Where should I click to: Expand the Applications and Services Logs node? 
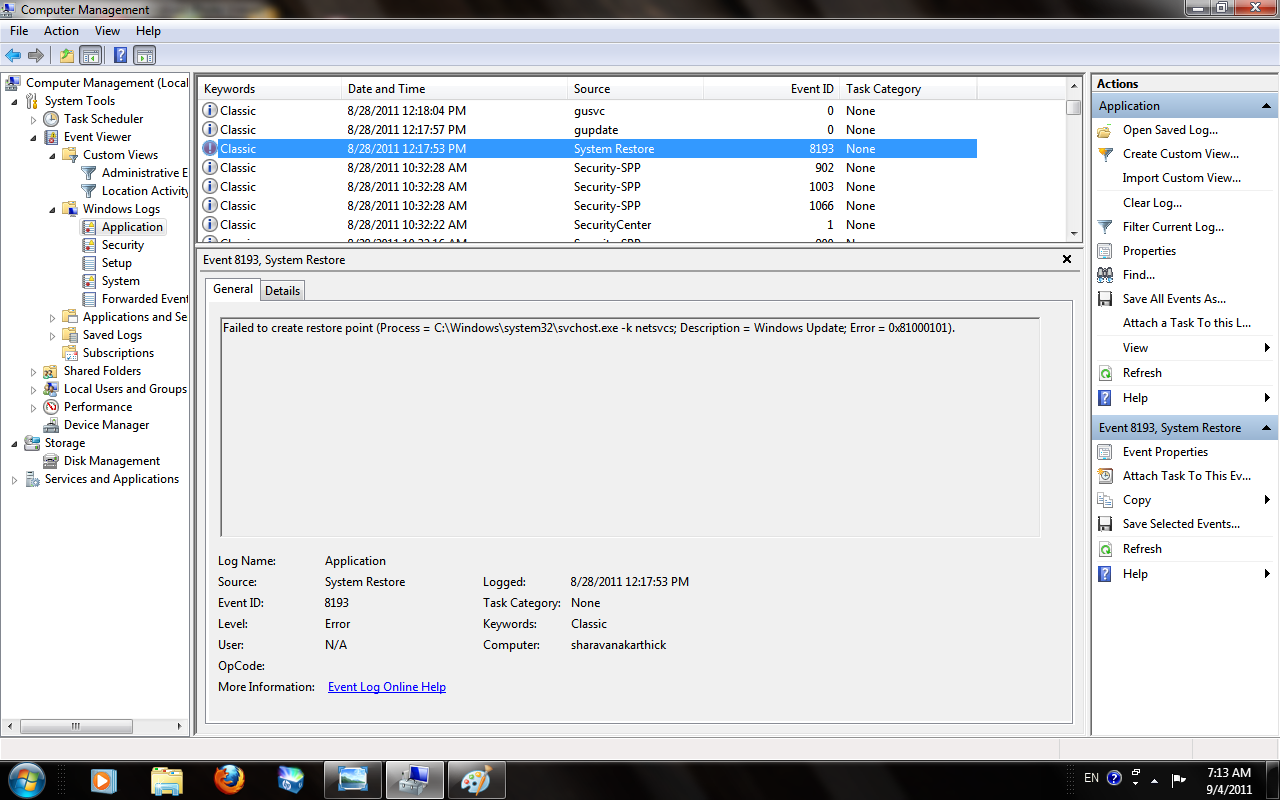[x=52, y=317]
